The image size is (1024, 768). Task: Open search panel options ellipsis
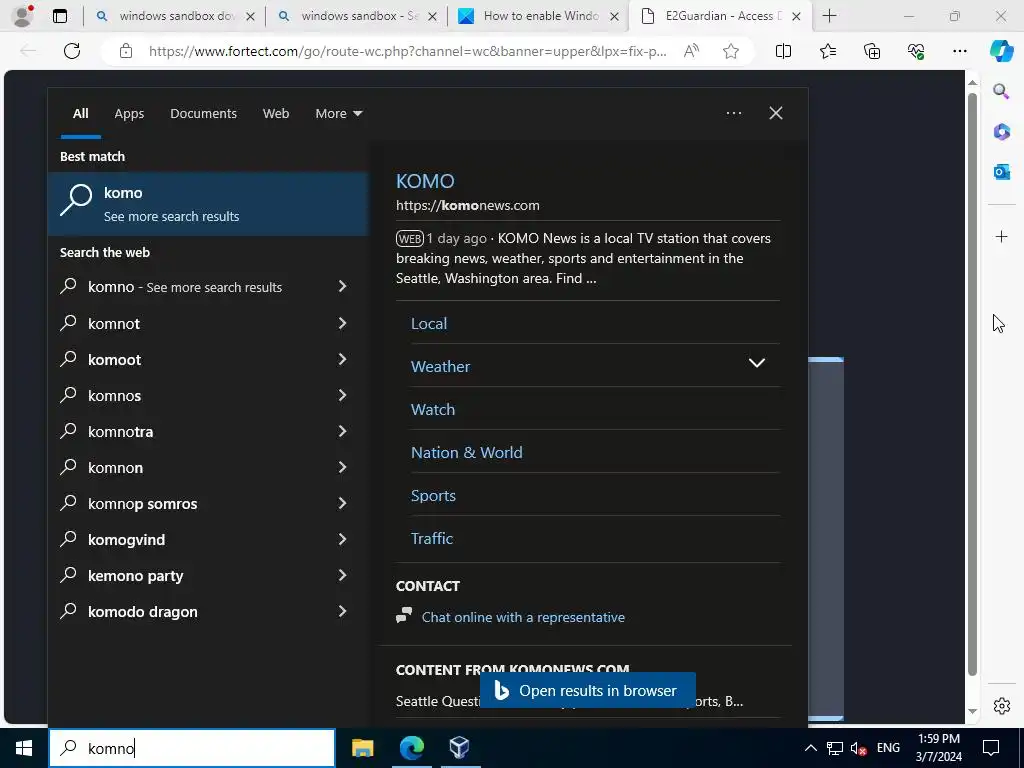[x=733, y=113]
